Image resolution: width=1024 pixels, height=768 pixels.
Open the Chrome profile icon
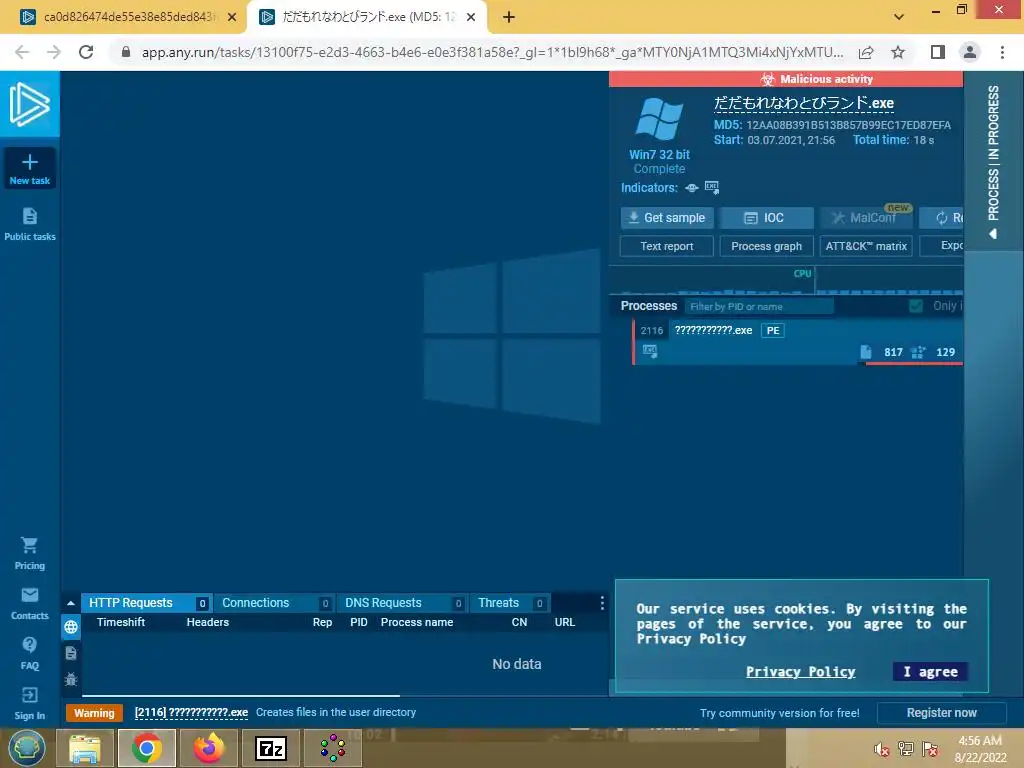970,52
